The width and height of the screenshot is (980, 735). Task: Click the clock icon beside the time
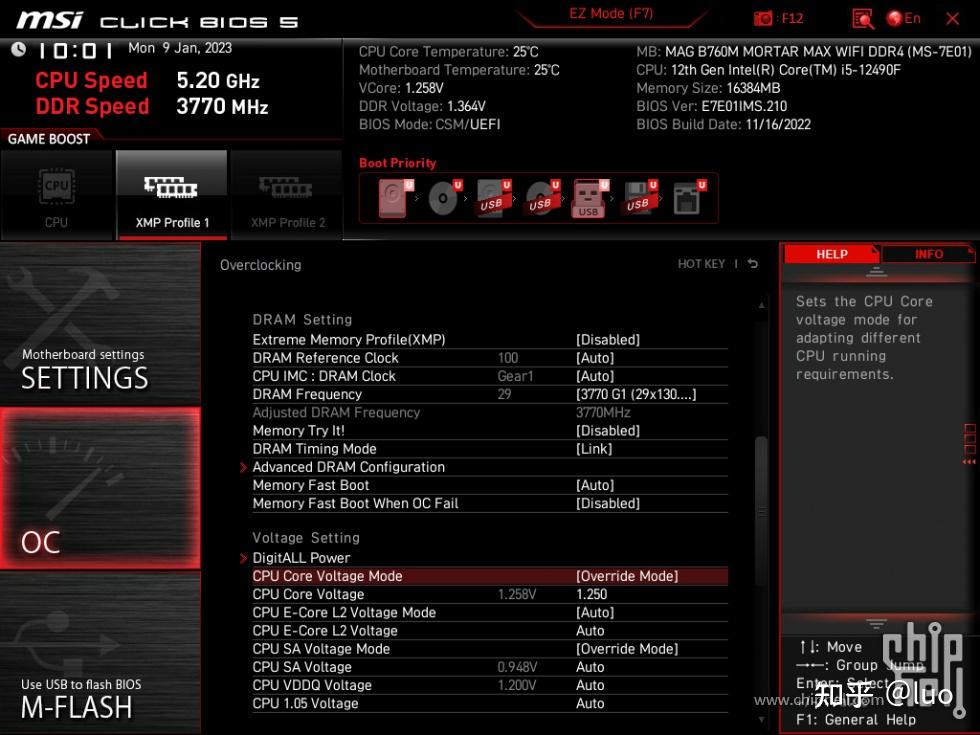19,49
